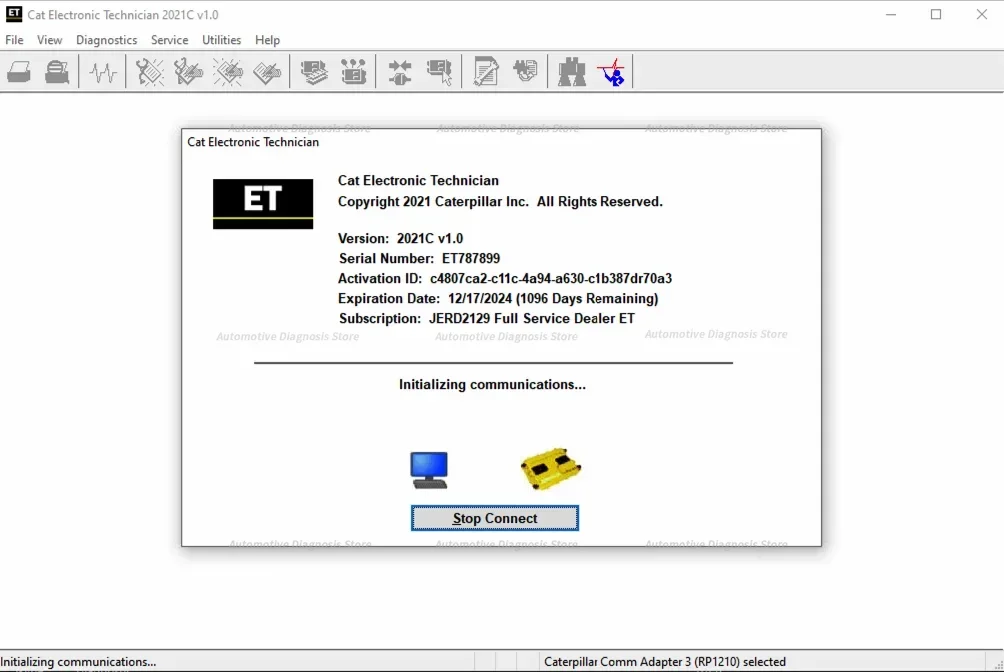Open the Events toolbar icon

[x=228, y=71]
